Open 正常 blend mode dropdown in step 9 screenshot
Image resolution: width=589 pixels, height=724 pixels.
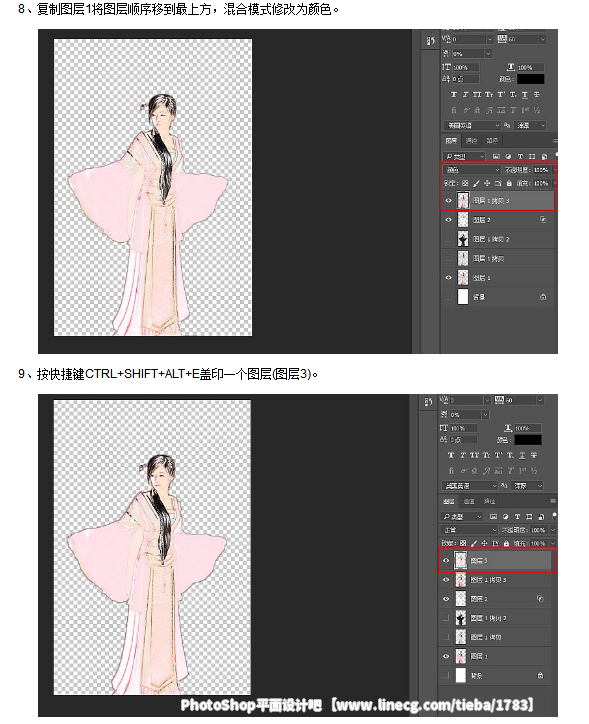469,530
